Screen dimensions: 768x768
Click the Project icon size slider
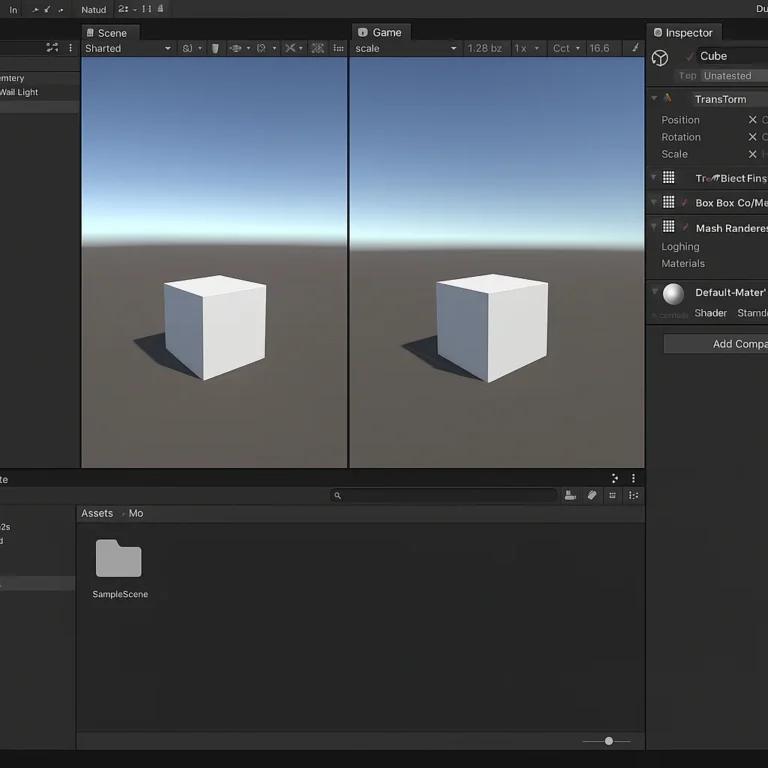607,741
